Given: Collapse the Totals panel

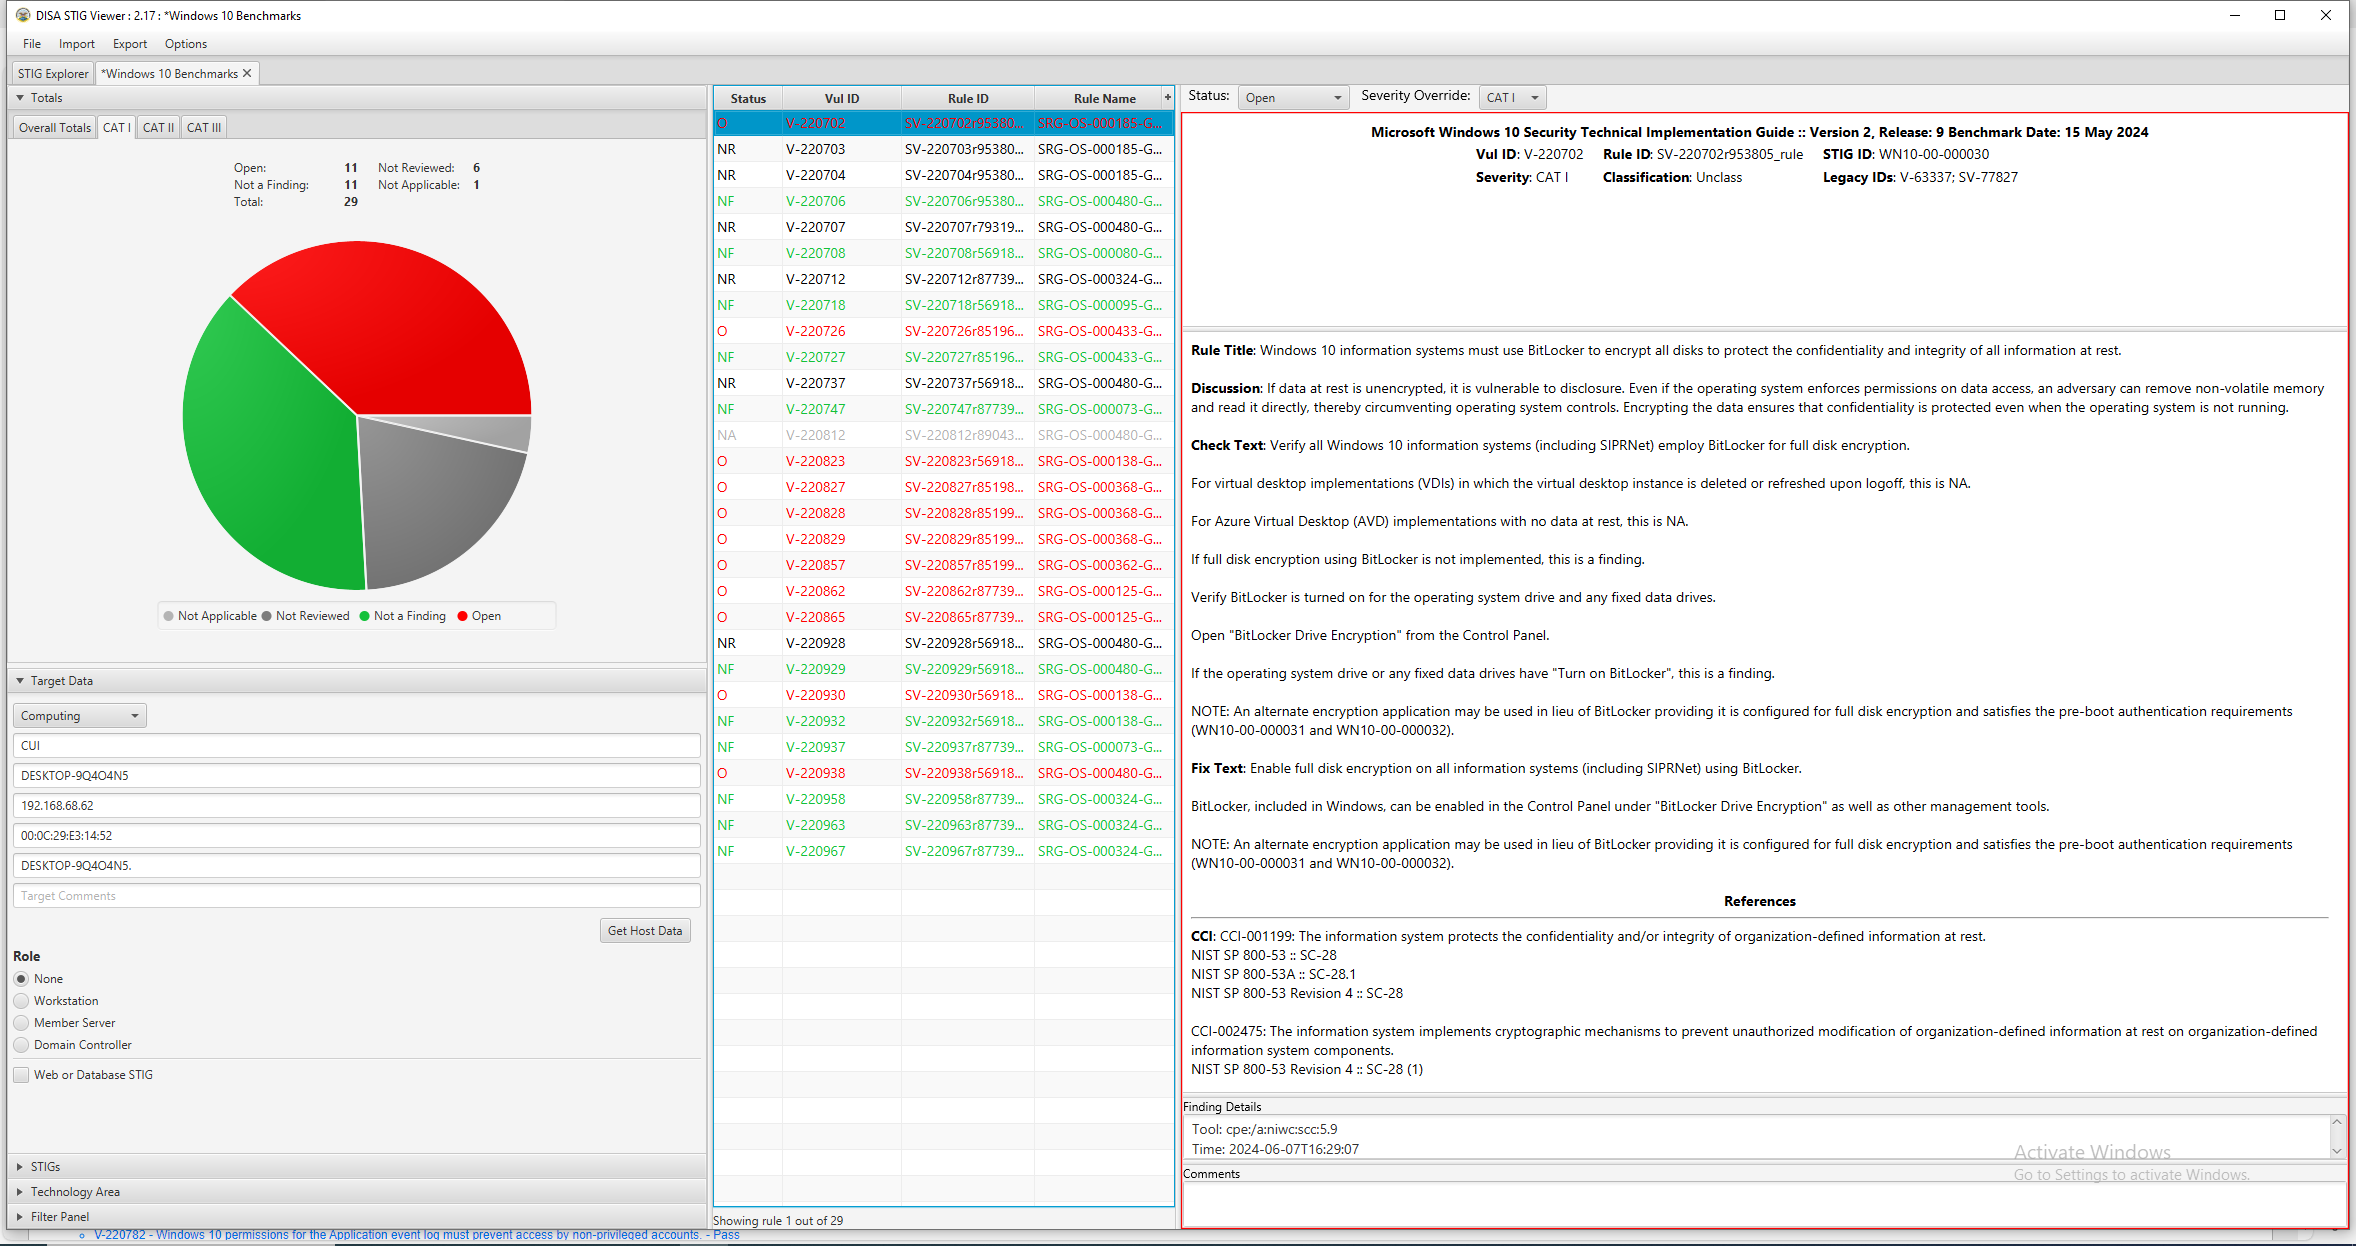Looking at the screenshot, I should tap(20, 97).
